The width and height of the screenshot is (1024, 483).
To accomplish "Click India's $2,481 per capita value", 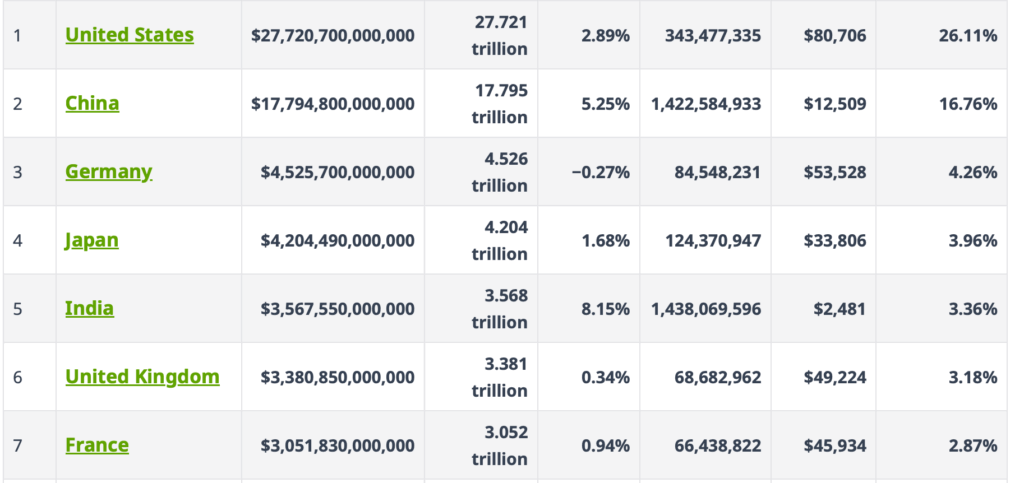I will tap(840, 309).
